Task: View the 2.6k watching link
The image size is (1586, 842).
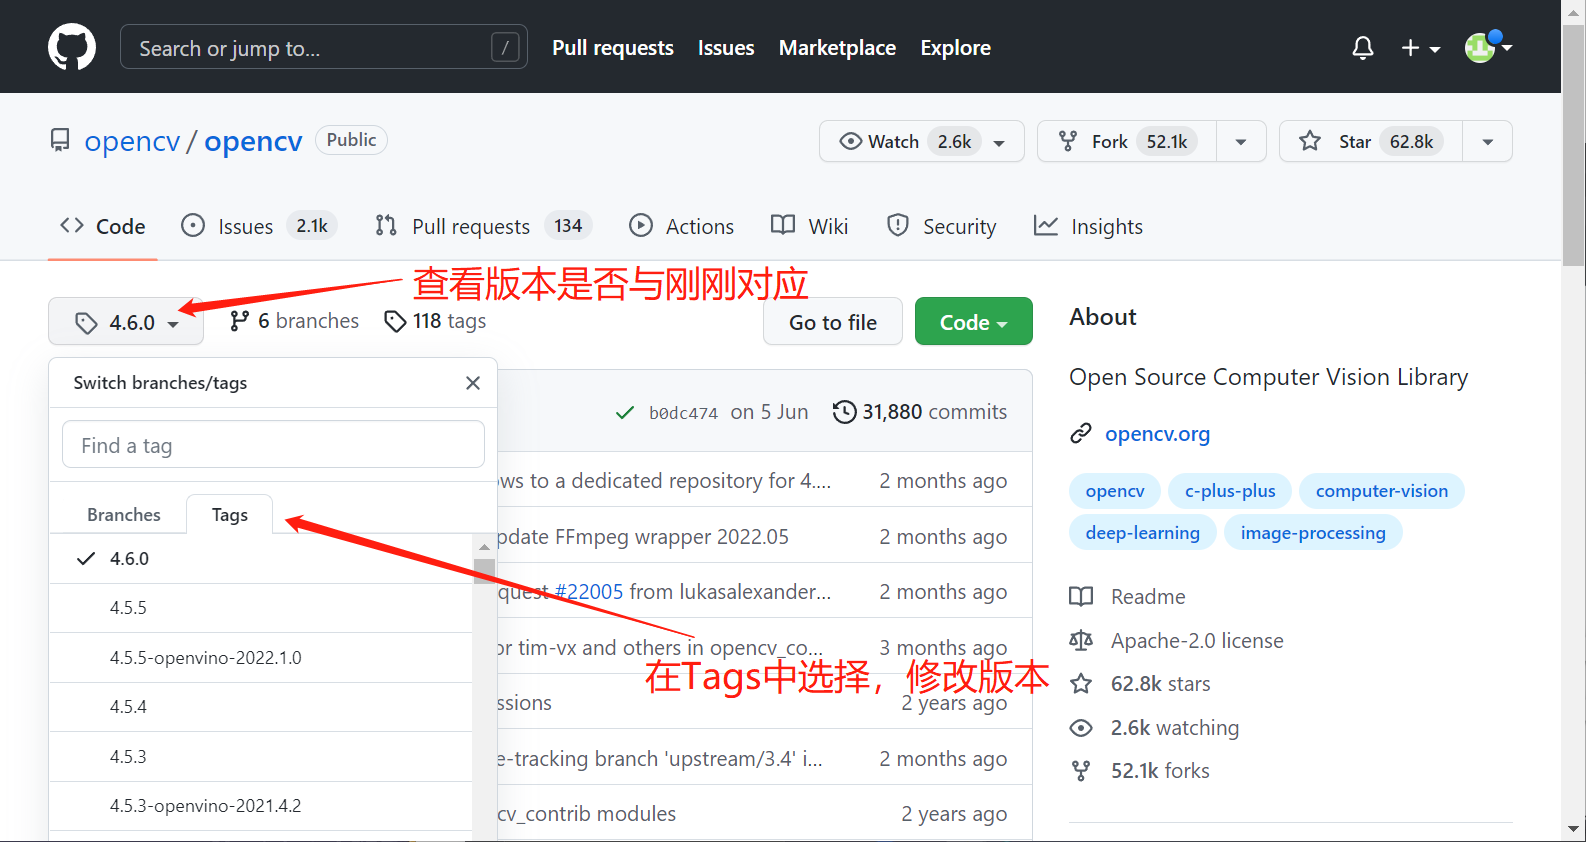Action: pos(1155,728)
